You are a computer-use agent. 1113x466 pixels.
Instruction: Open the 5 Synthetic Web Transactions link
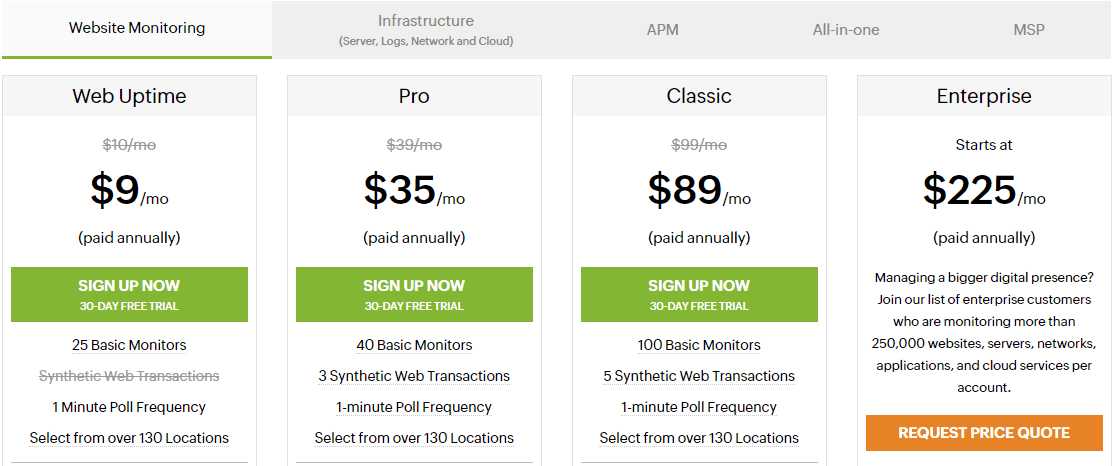[x=699, y=376]
